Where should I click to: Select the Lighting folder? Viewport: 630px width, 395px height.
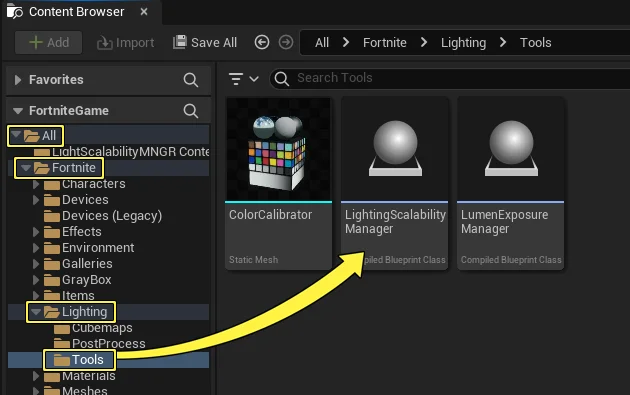pos(75,312)
